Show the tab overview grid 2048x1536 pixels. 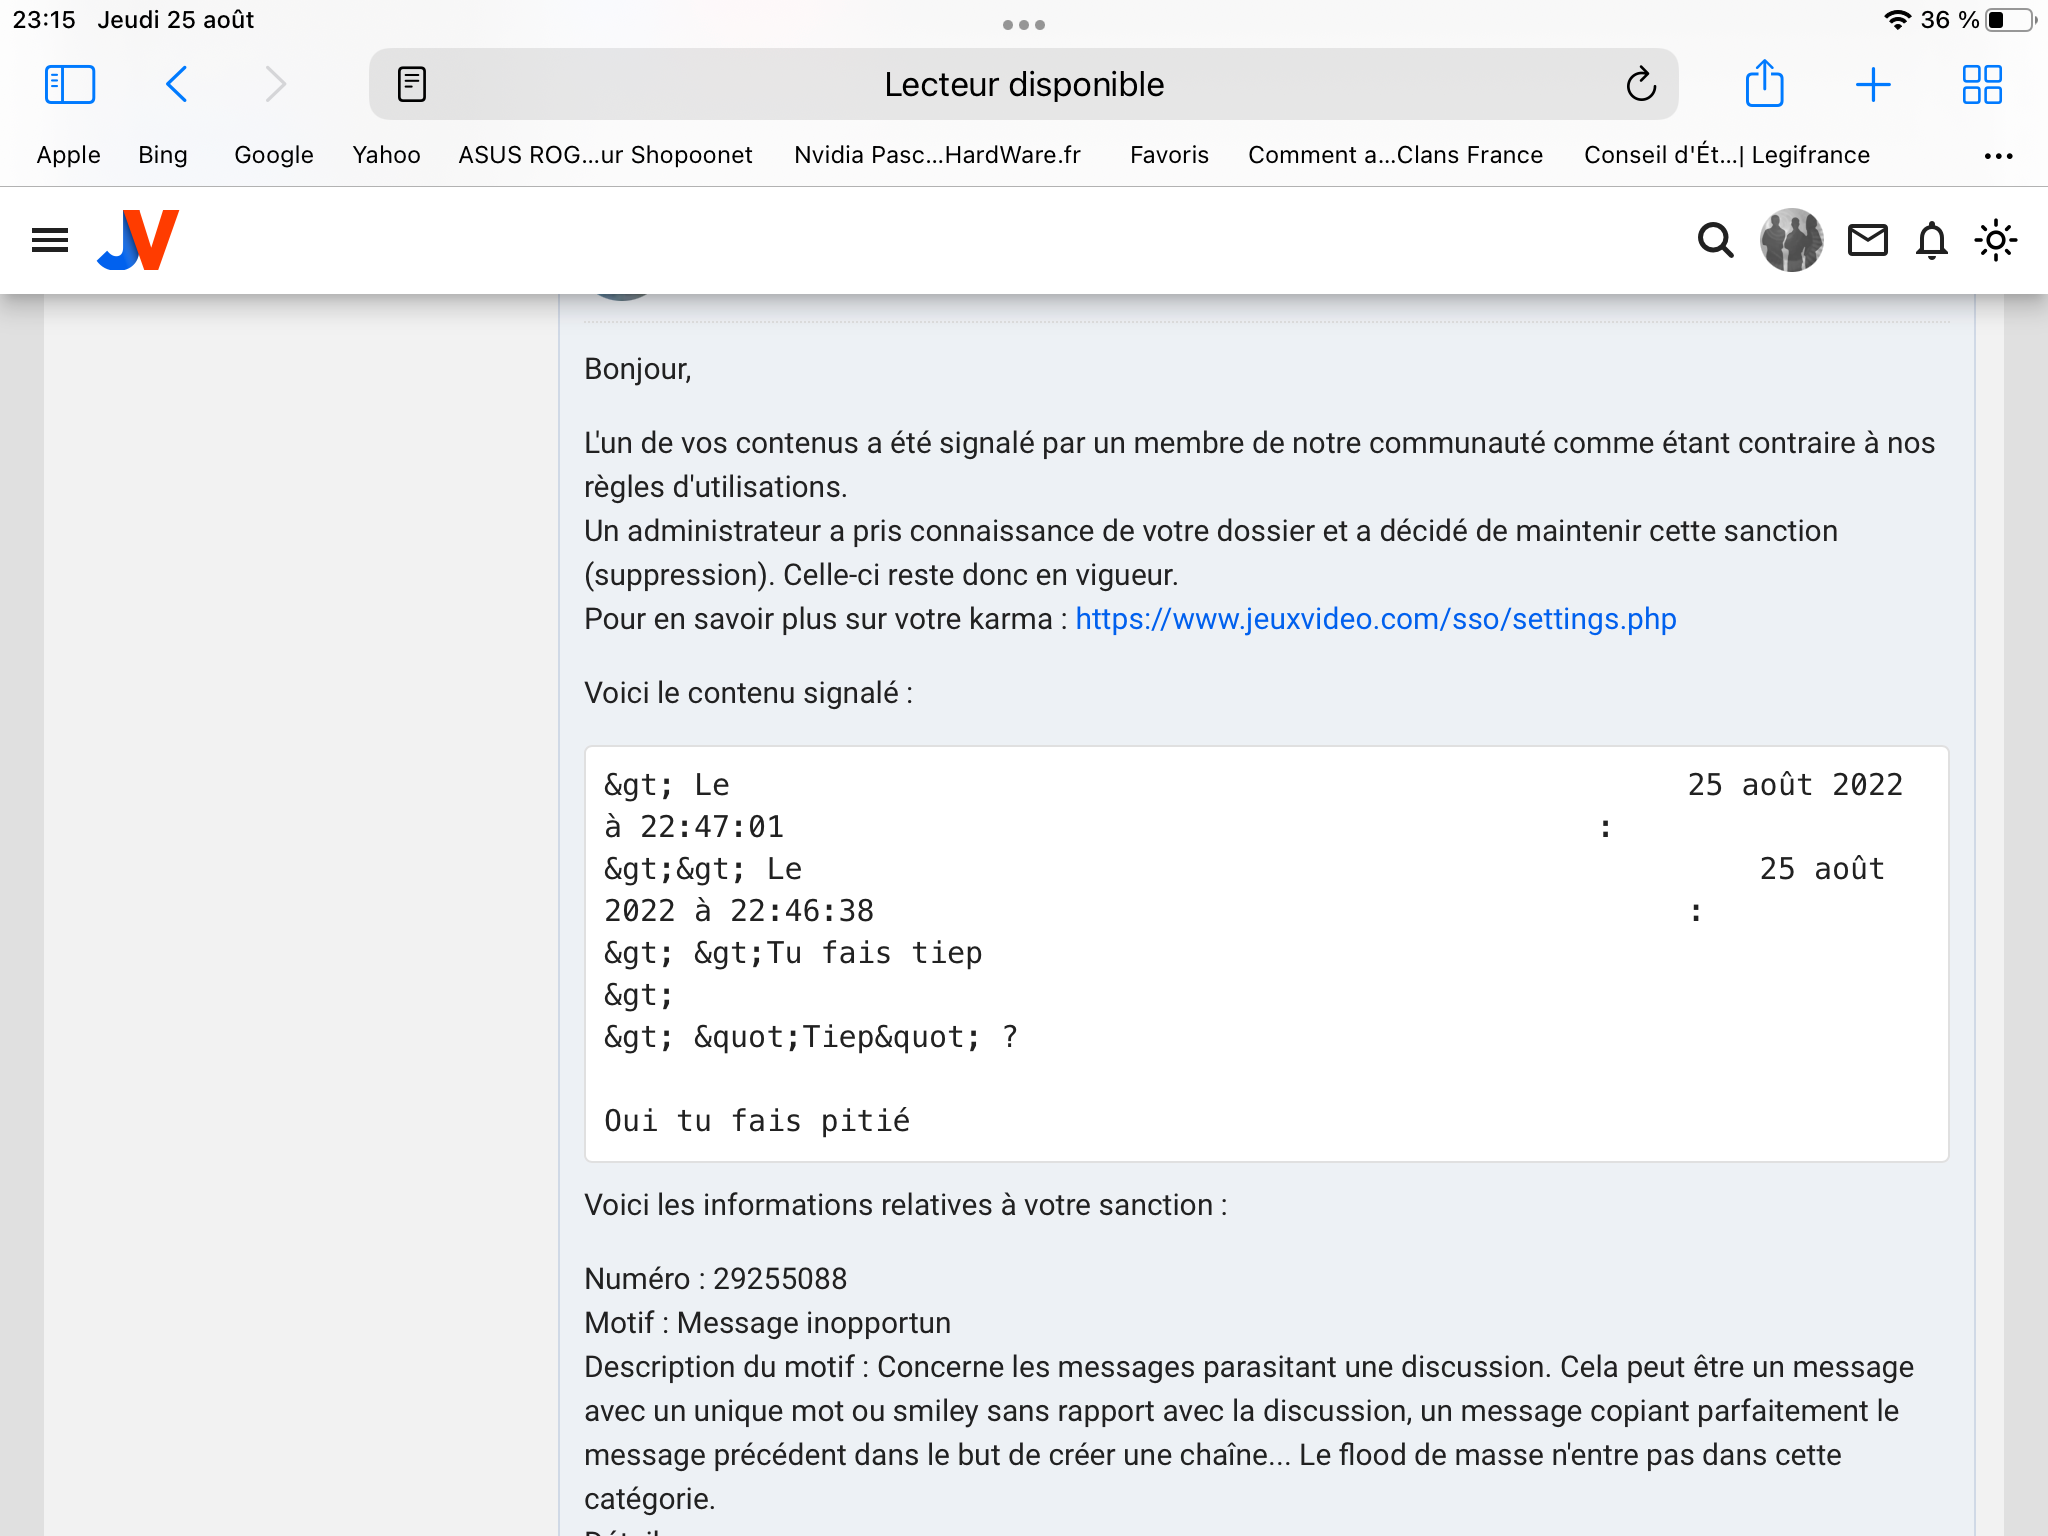[x=1981, y=85]
